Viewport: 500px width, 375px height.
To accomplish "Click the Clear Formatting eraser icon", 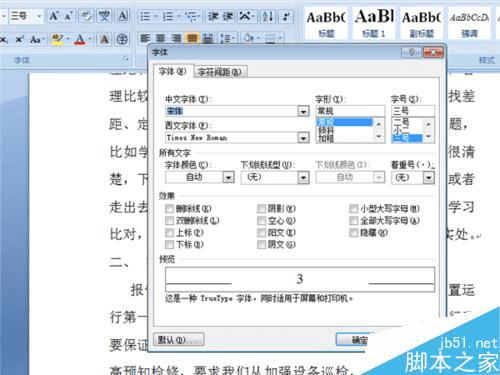I will click(x=86, y=16).
